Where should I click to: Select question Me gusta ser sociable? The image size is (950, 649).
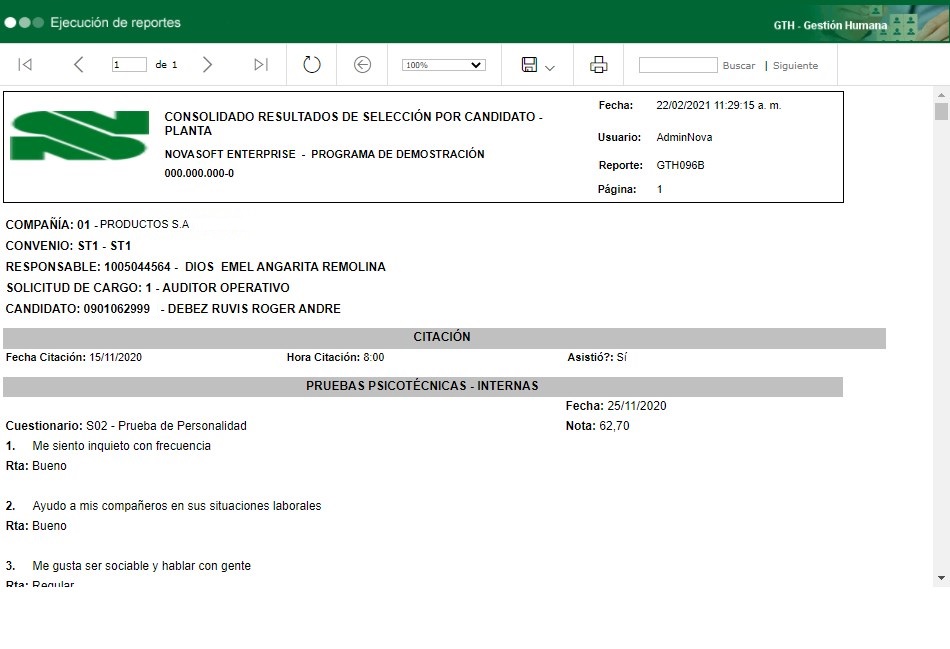pos(141,566)
